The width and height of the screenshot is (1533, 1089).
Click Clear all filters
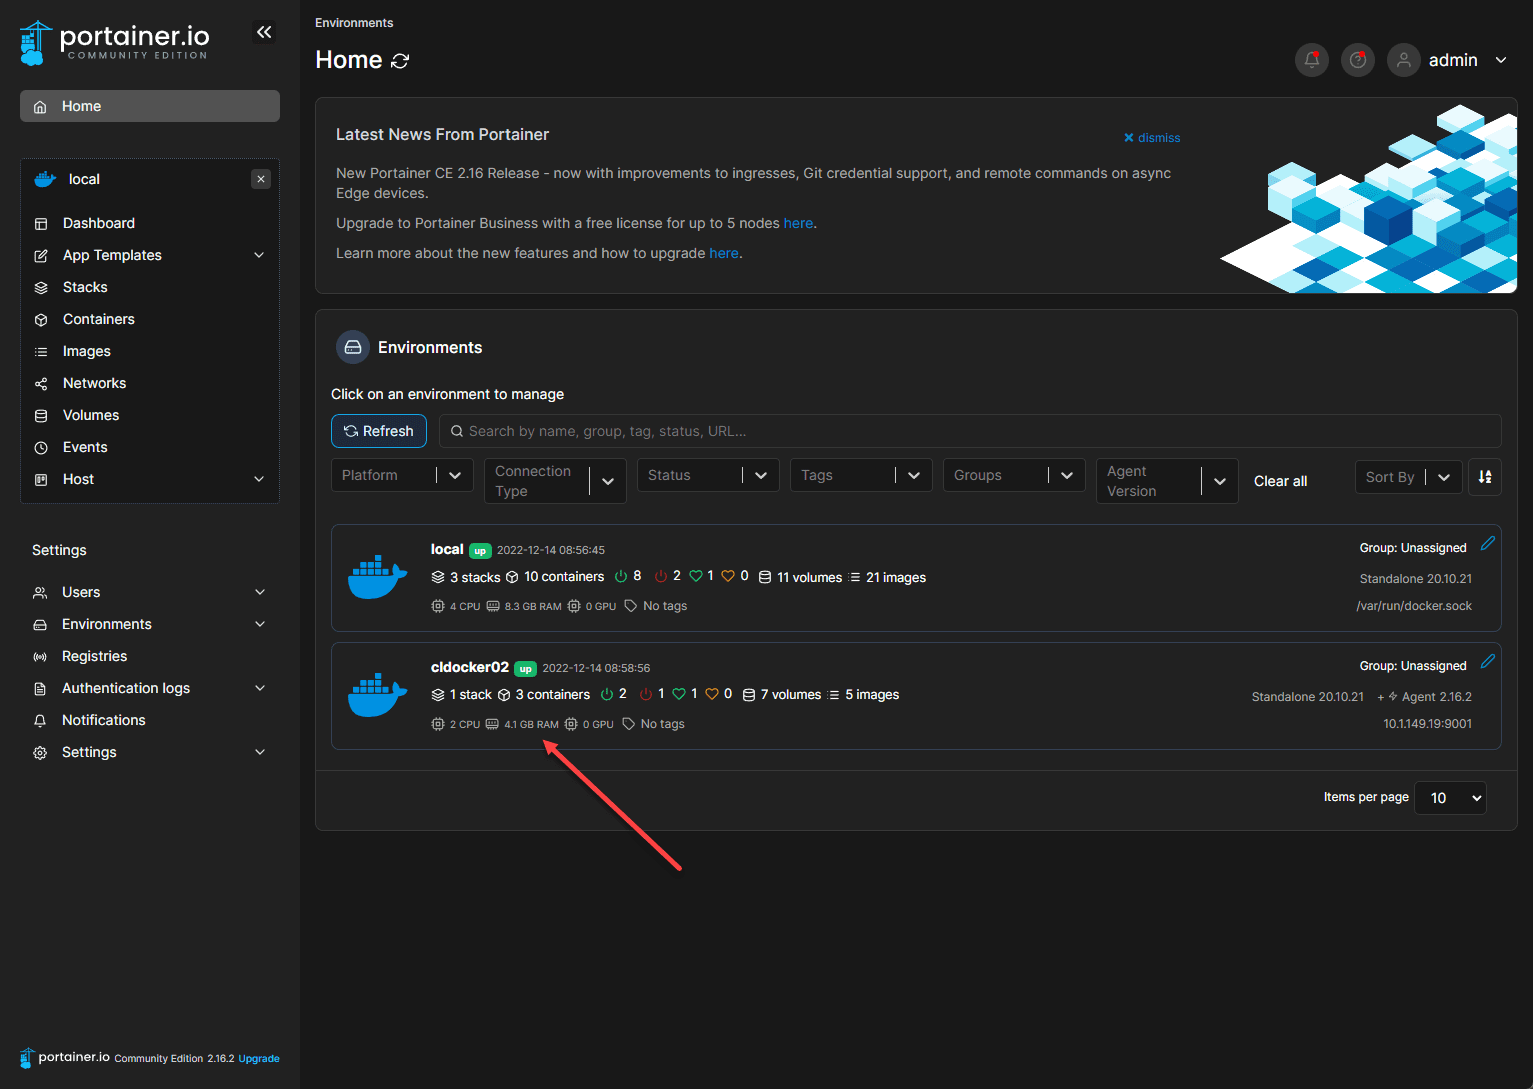click(1280, 481)
